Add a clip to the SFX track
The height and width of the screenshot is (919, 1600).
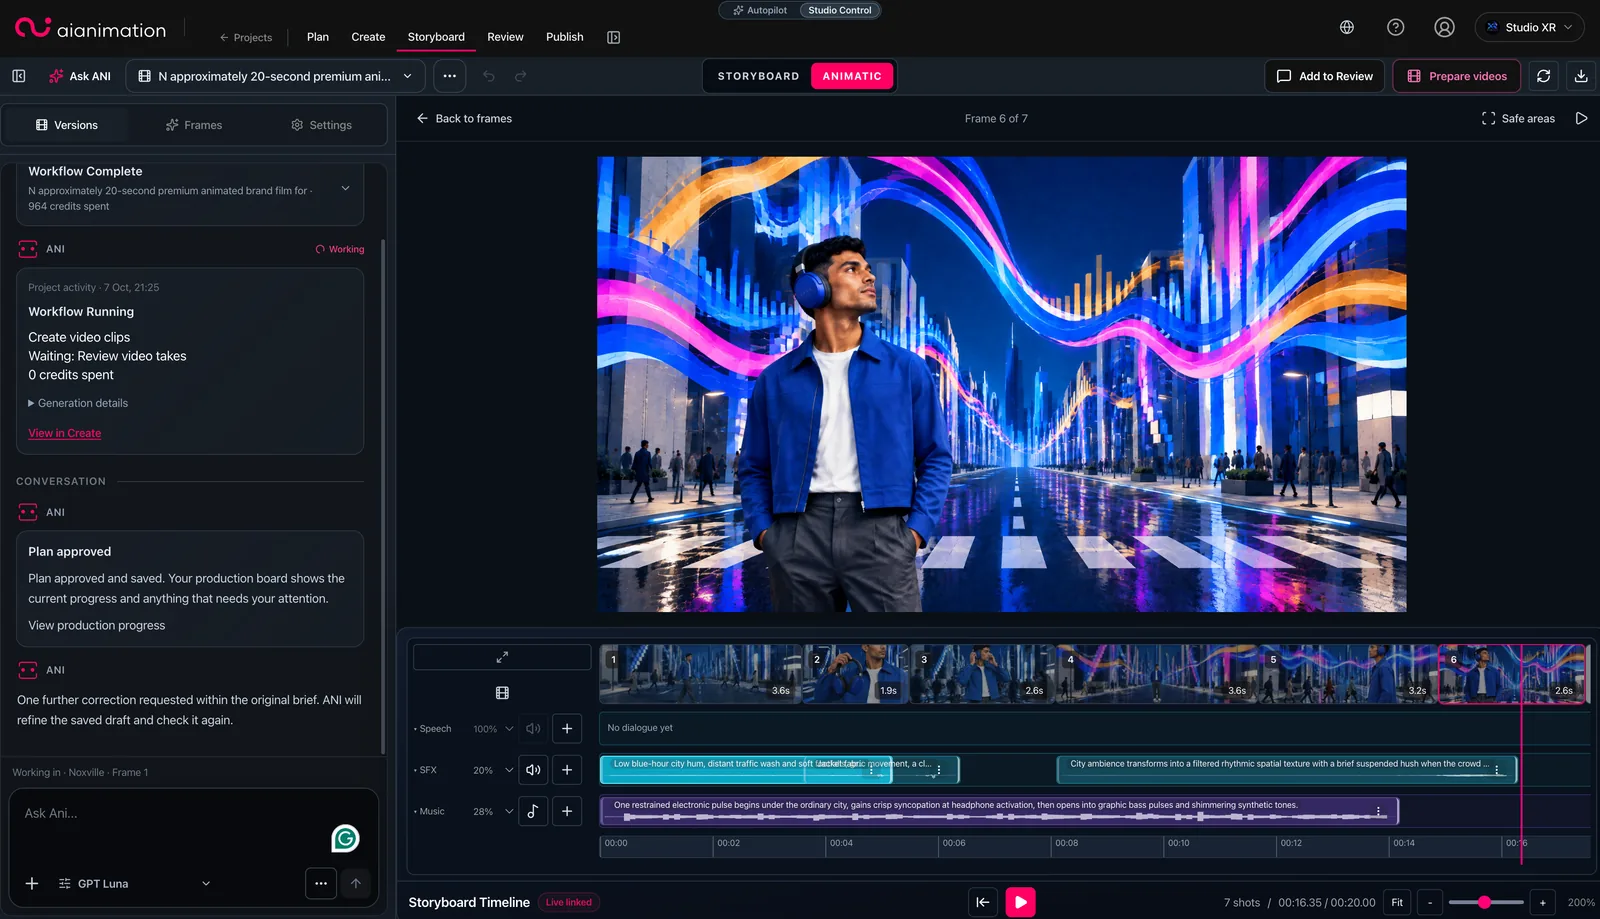coord(567,770)
